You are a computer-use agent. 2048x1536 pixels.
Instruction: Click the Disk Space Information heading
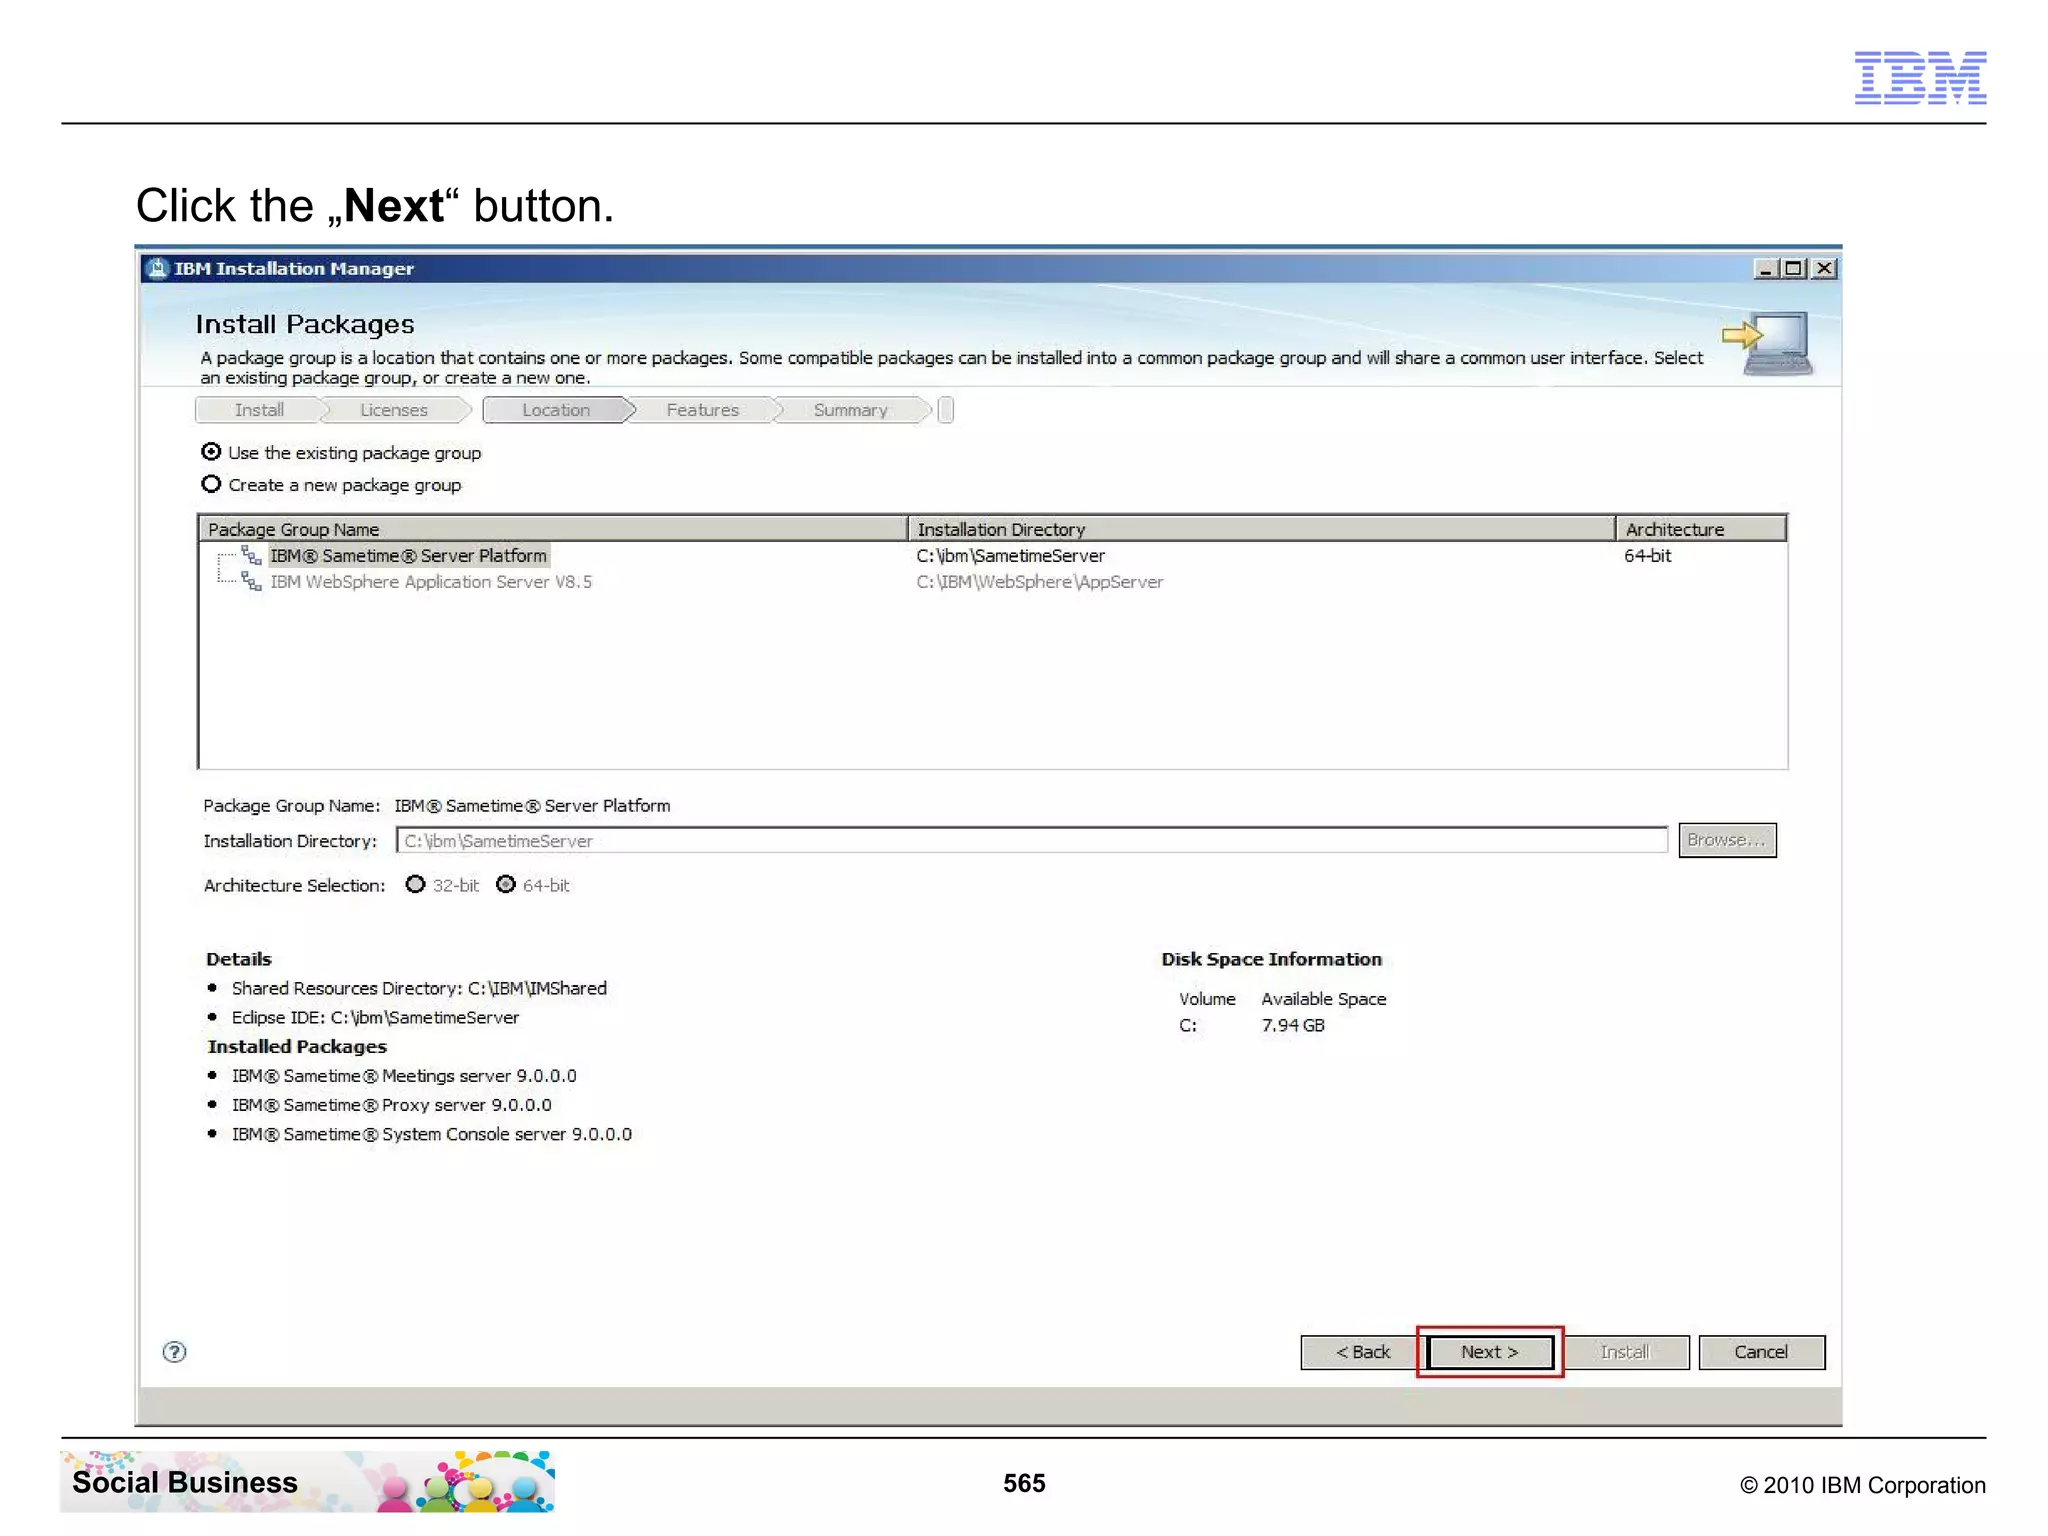[x=1271, y=959]
